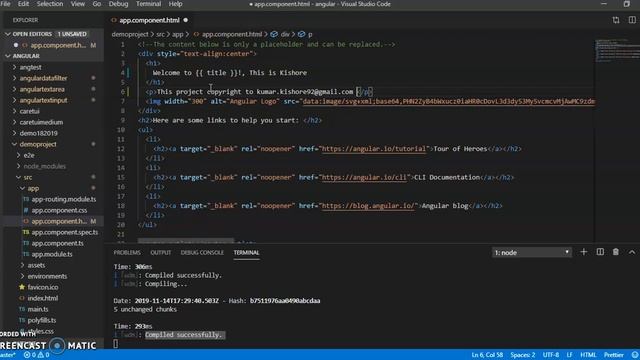640x360 pixels.
Task: Click src in the breadcrumb
Action: point(160,34)
